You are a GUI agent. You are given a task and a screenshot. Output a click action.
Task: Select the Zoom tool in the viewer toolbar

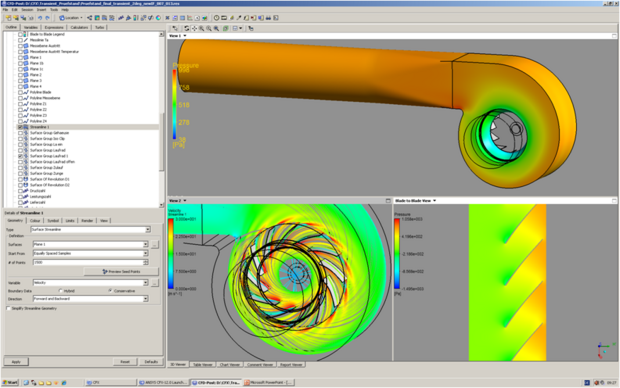click(x=201, y=28)
